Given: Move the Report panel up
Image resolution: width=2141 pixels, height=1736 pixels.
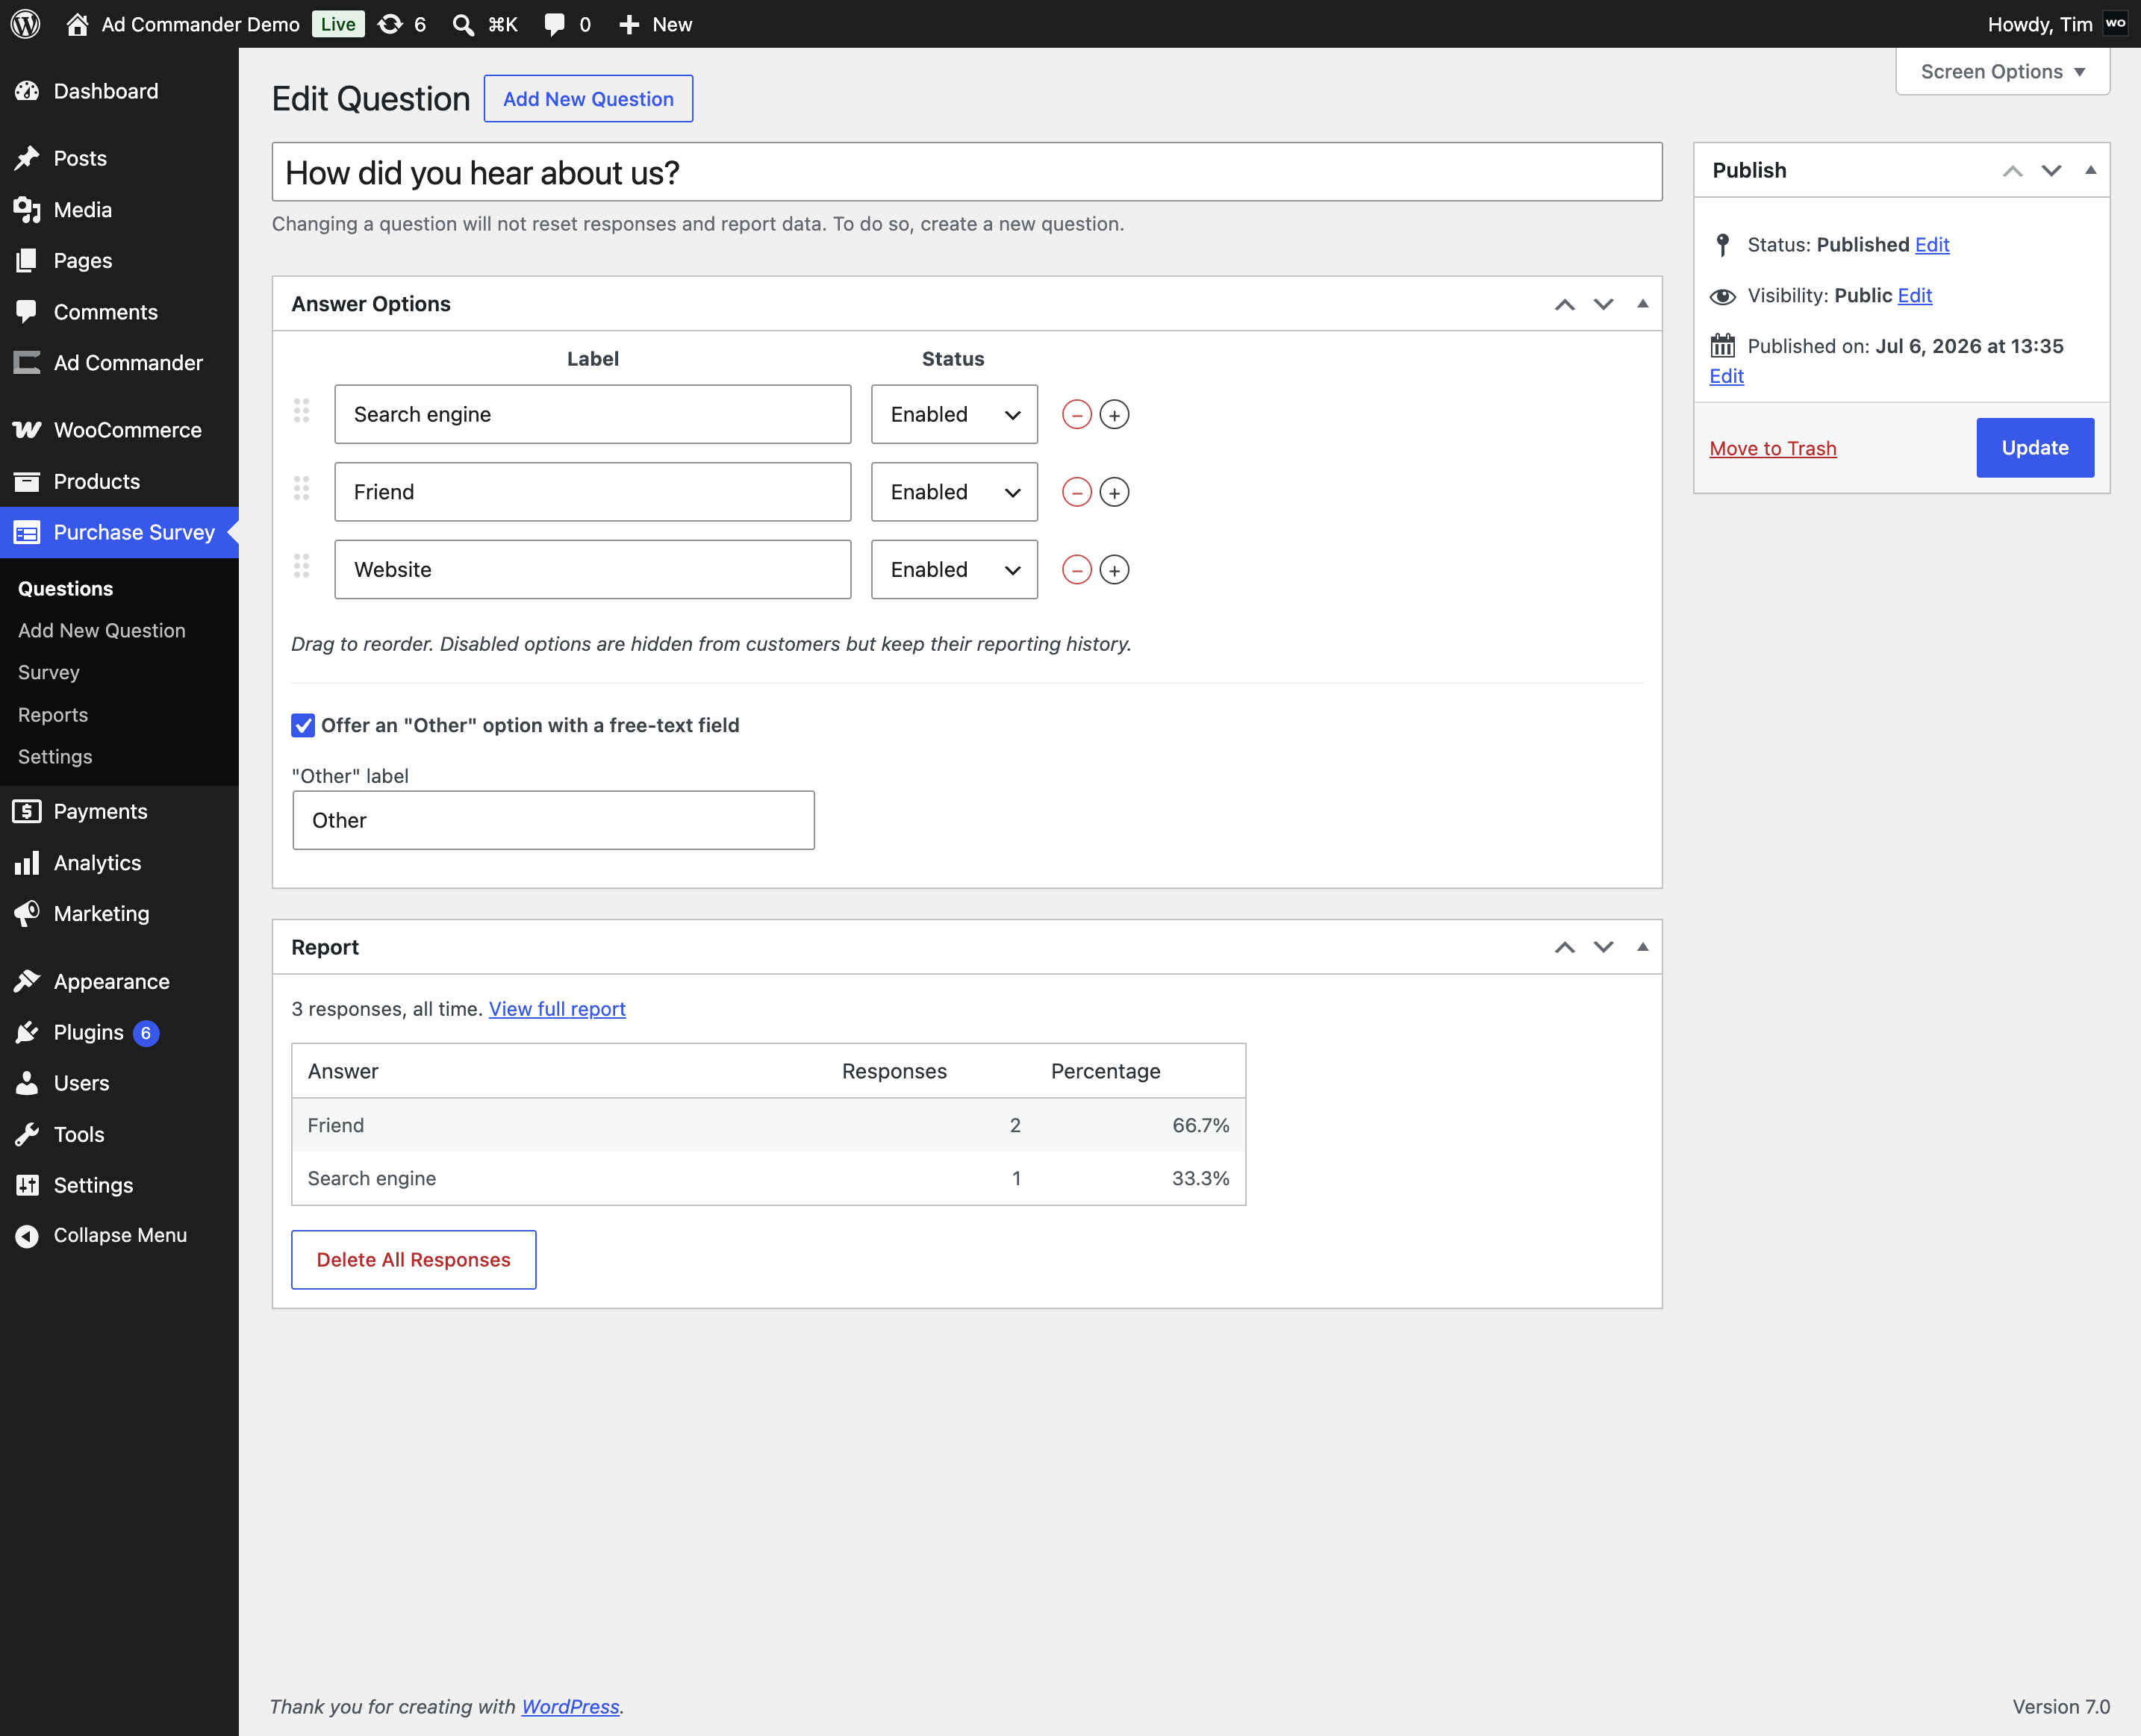Looking at the screenshot, I should click(x=1565, y=947).
